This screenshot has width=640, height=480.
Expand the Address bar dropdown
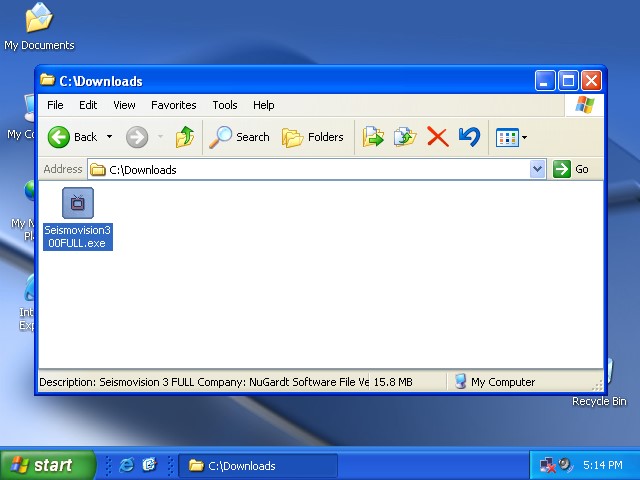537,169
